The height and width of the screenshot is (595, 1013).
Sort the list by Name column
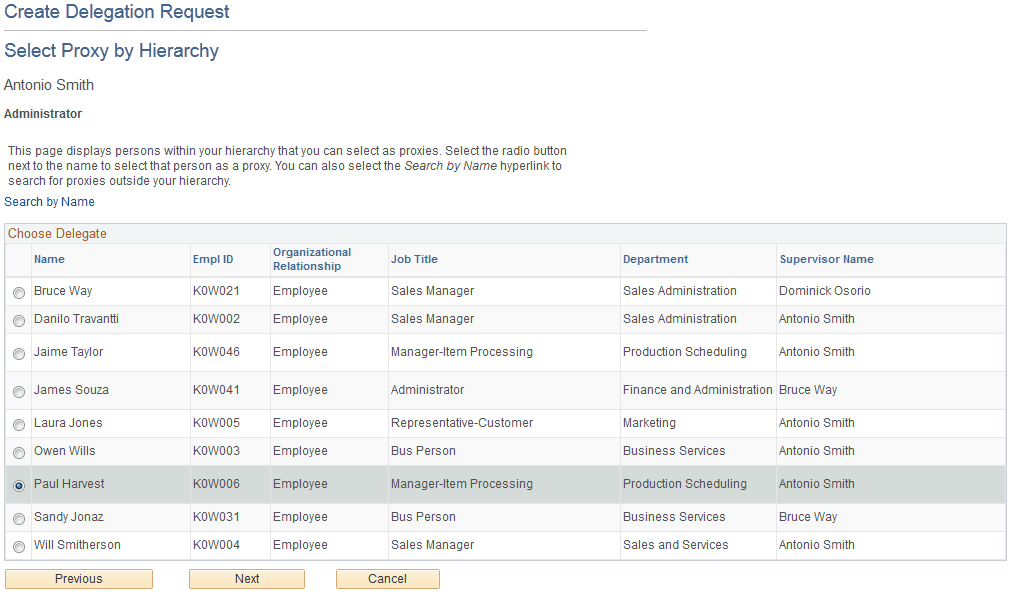(48, 258)
